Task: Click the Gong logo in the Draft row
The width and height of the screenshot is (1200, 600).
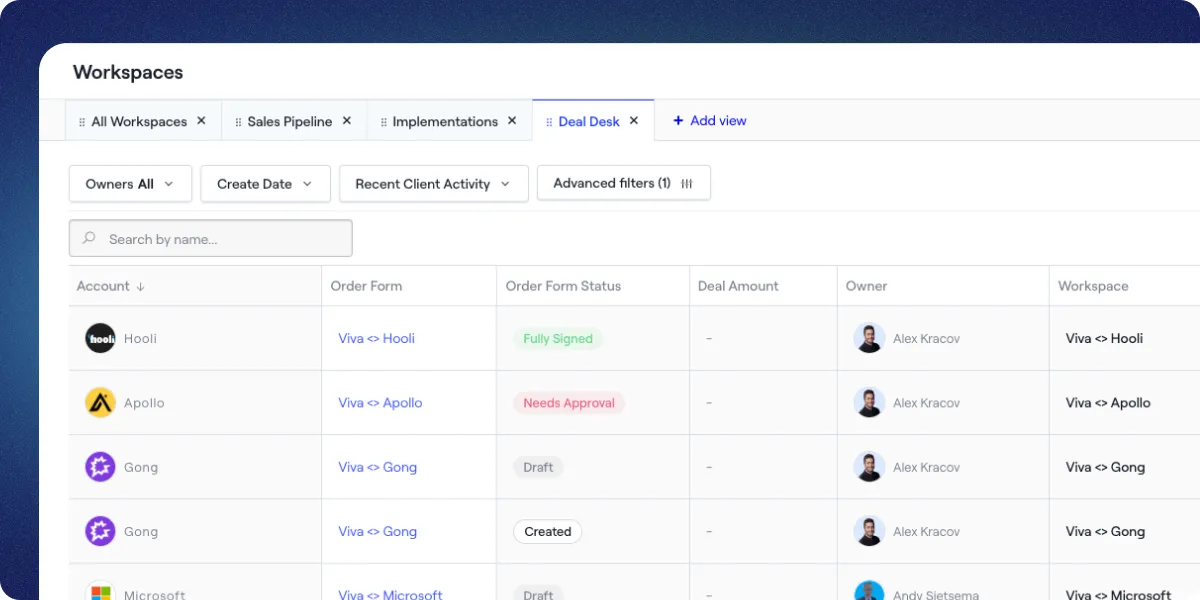Action: coord(100,467)
